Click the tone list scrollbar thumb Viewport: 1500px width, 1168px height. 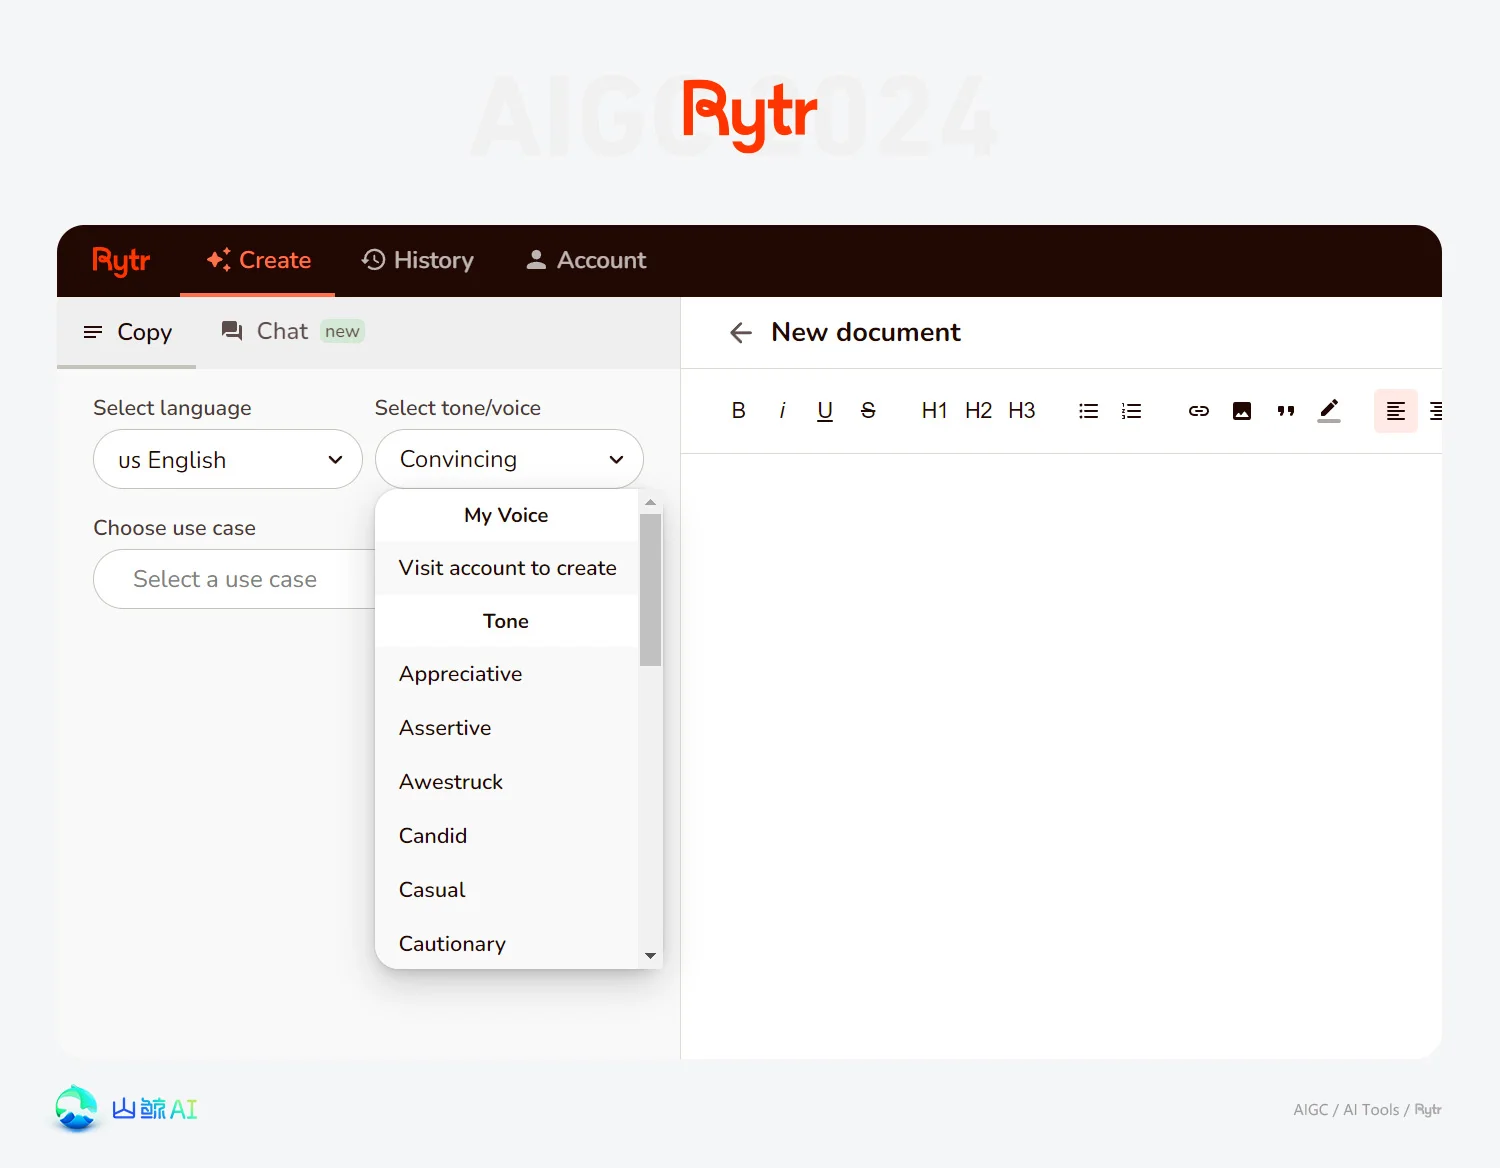(x=651, y=590)
